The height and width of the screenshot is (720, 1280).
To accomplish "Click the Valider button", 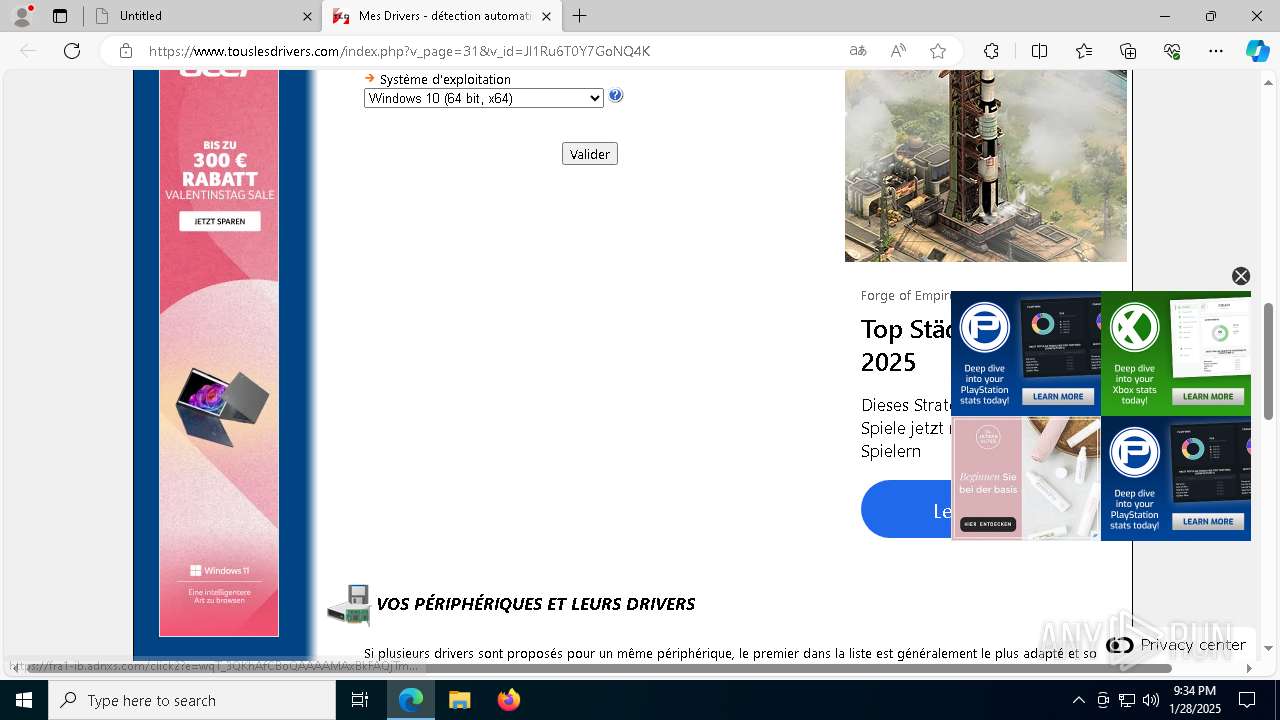I will [590, 154].
